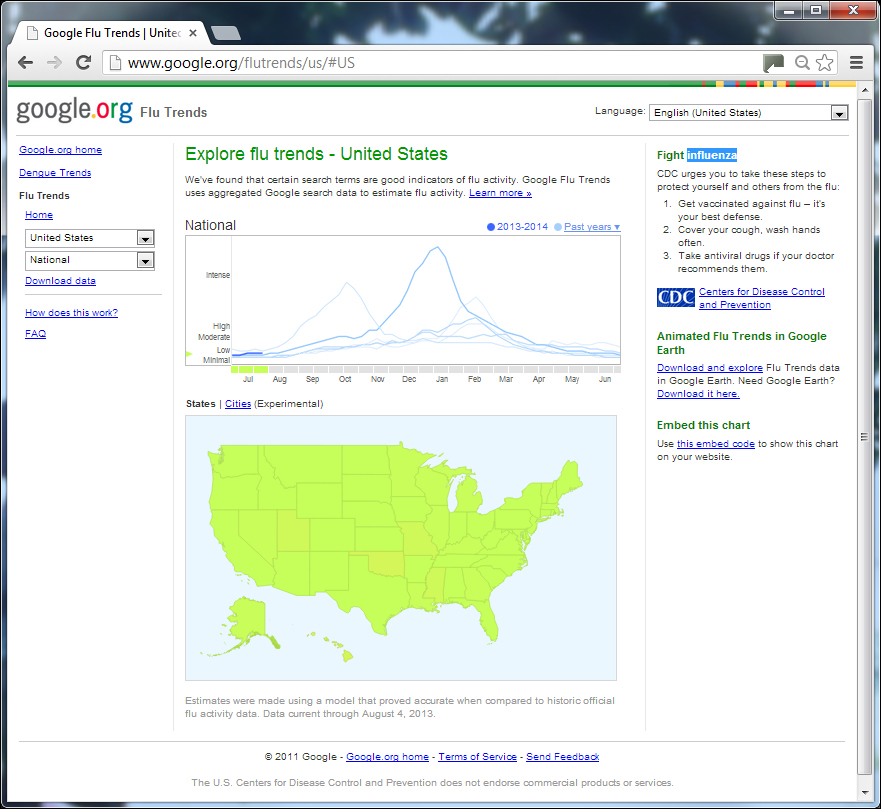
Task: Switch map view to Cities
Action: (238, 404)
